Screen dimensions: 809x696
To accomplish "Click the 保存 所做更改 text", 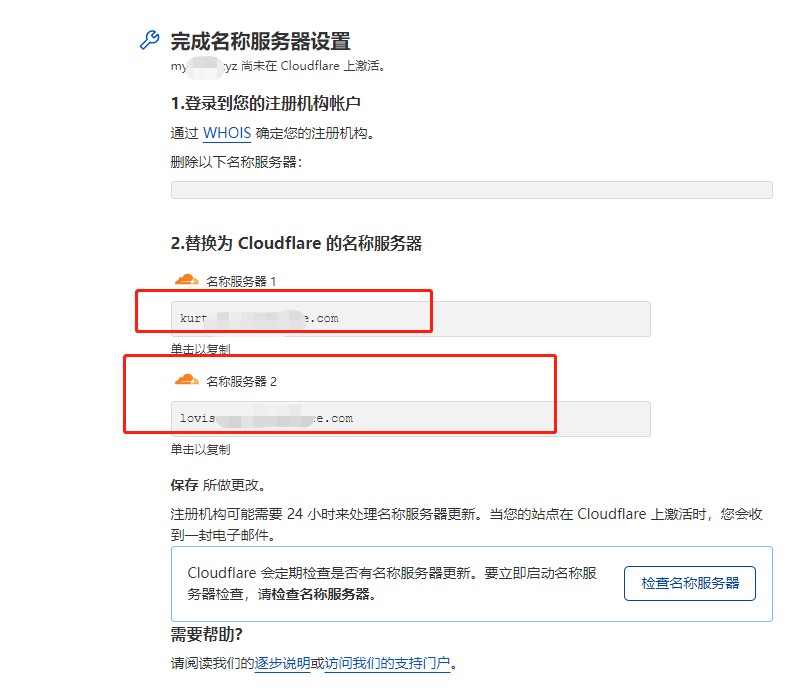I will click(x=219, y=485).
